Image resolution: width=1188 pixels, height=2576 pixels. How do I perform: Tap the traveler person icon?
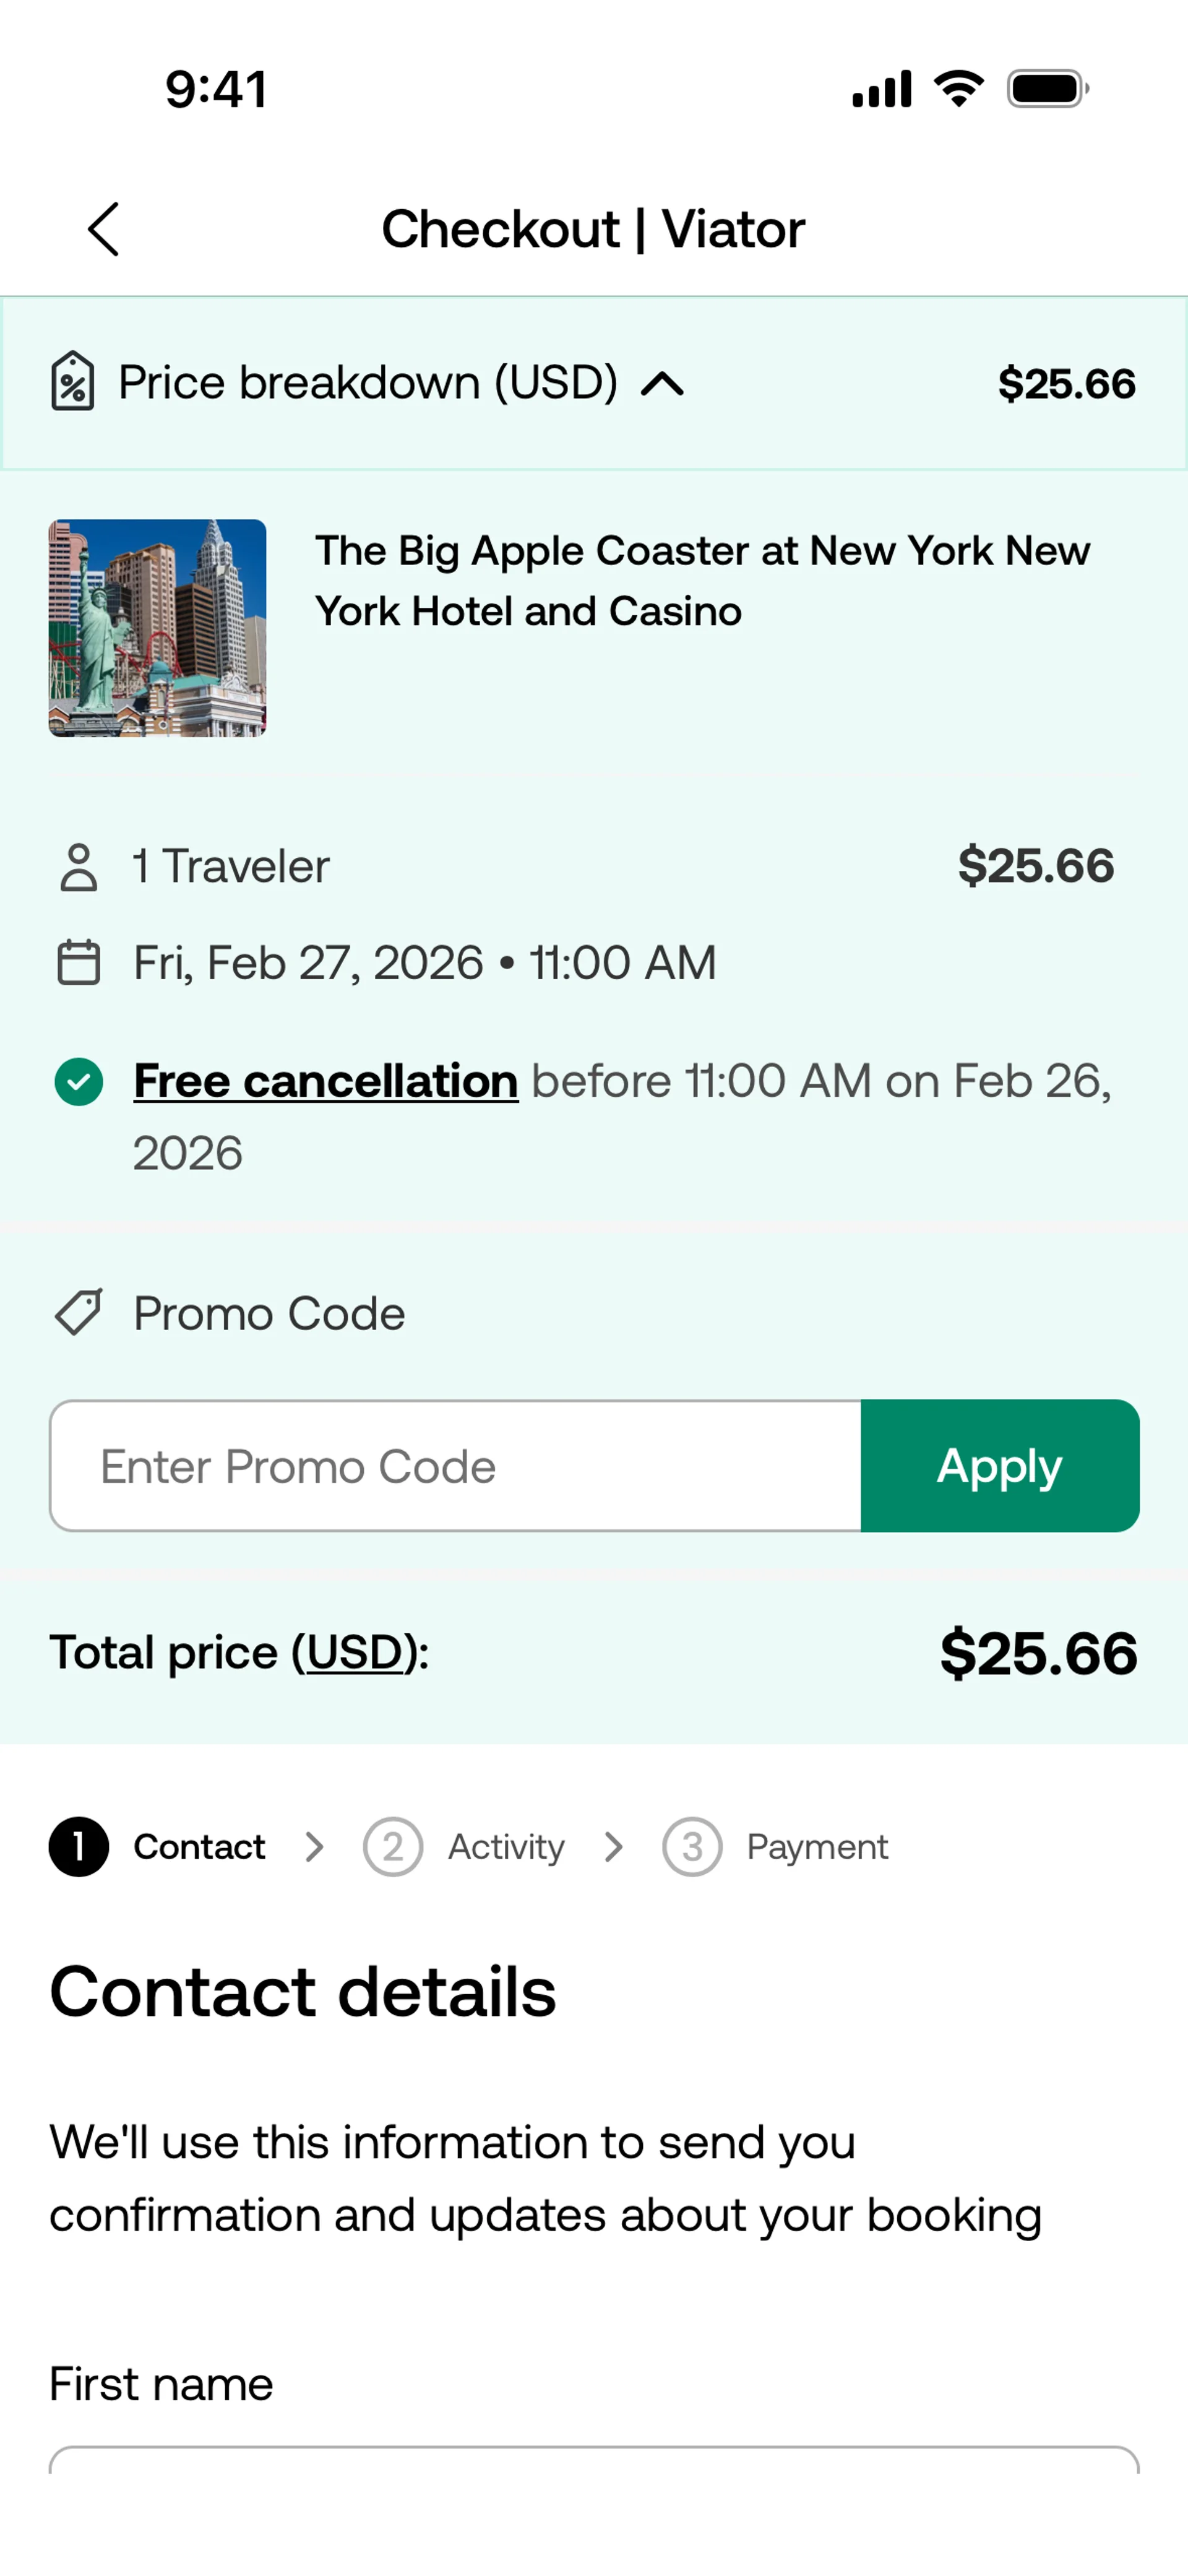click(x=78, y=867)
